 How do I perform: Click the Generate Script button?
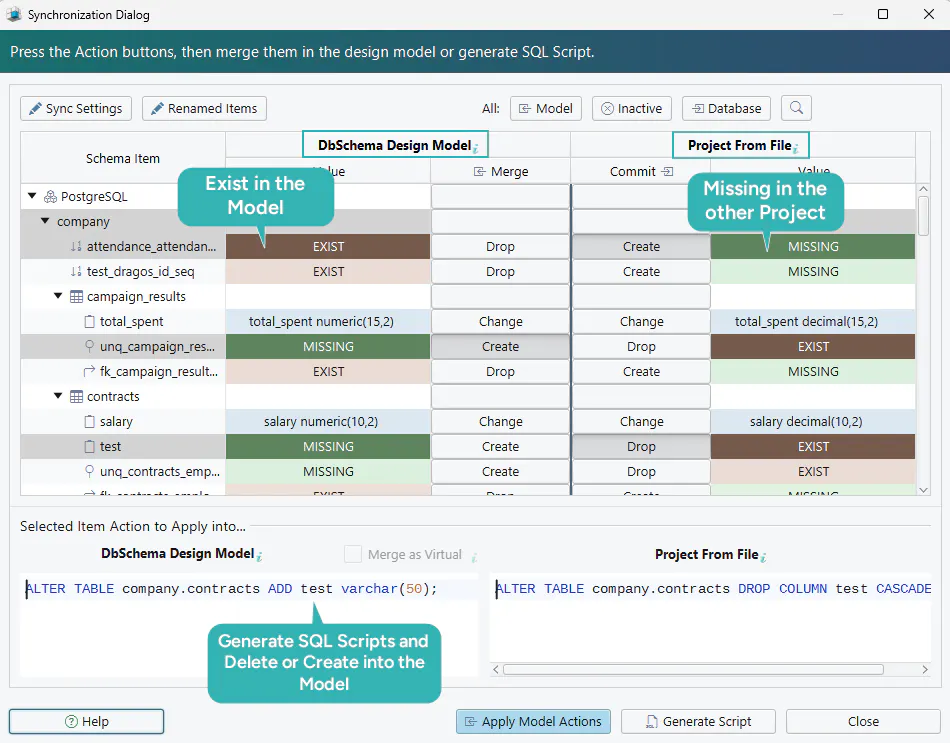click(698, 721)
